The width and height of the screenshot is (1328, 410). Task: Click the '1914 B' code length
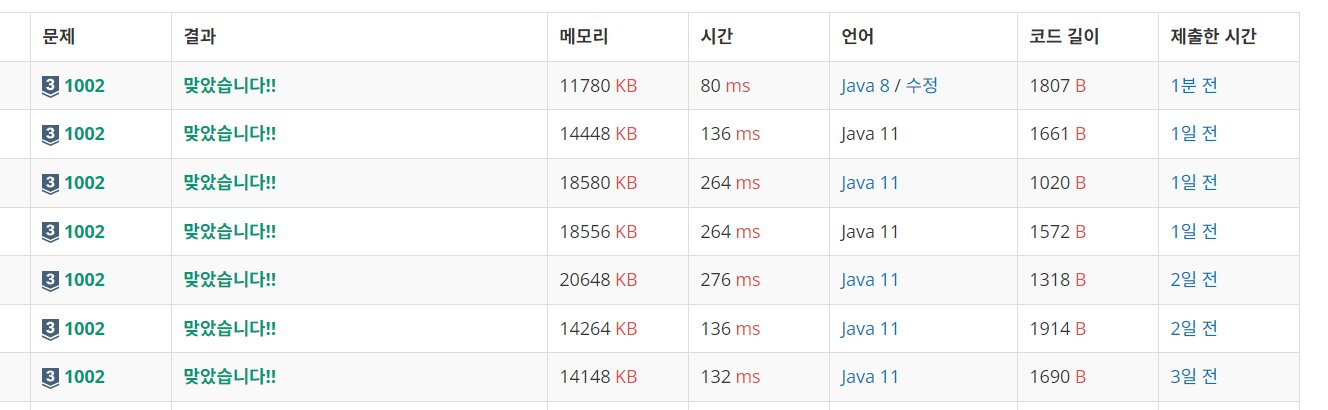(x=1057, y=329)
